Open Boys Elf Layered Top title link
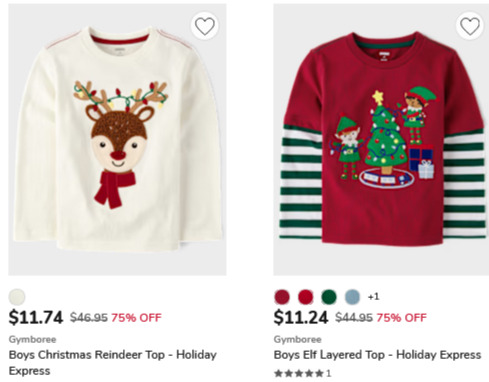 point(377,355)
